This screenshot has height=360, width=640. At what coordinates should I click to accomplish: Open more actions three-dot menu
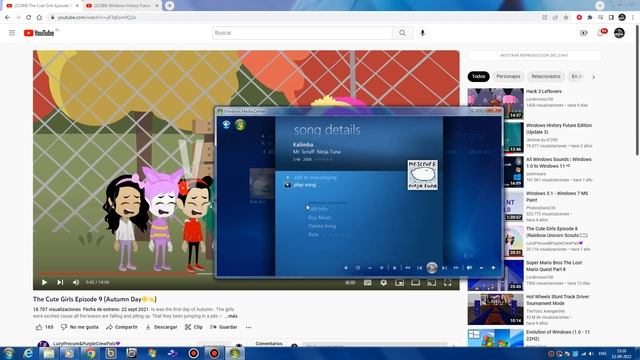pos(249,327)
